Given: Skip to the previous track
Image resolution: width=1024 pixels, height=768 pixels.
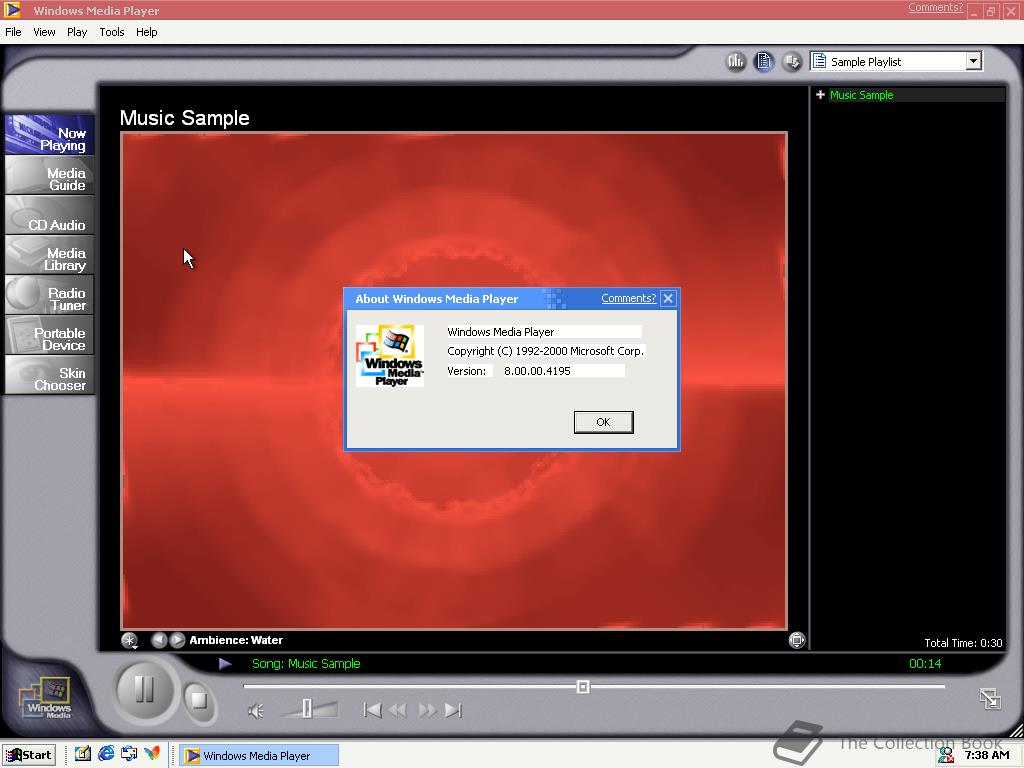Looking at the screenshot, I should pos(372,710).
